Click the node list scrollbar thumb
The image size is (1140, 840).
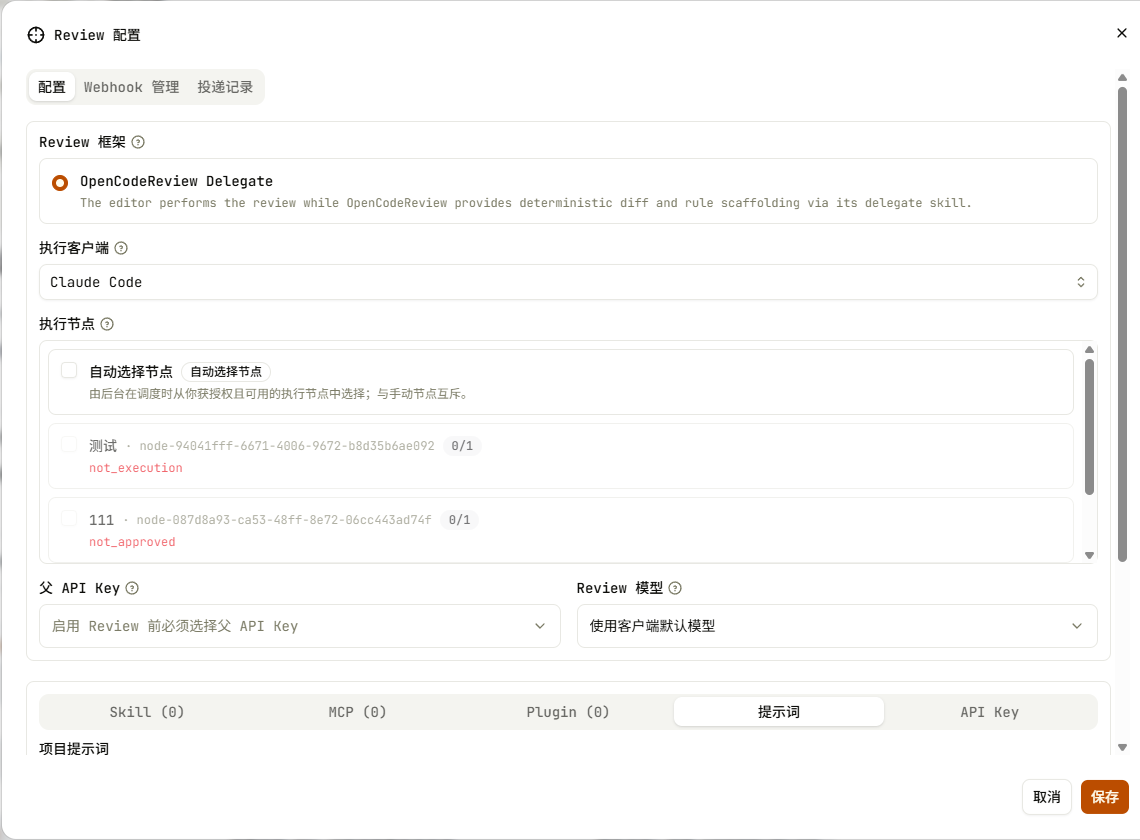[1089, 427]
